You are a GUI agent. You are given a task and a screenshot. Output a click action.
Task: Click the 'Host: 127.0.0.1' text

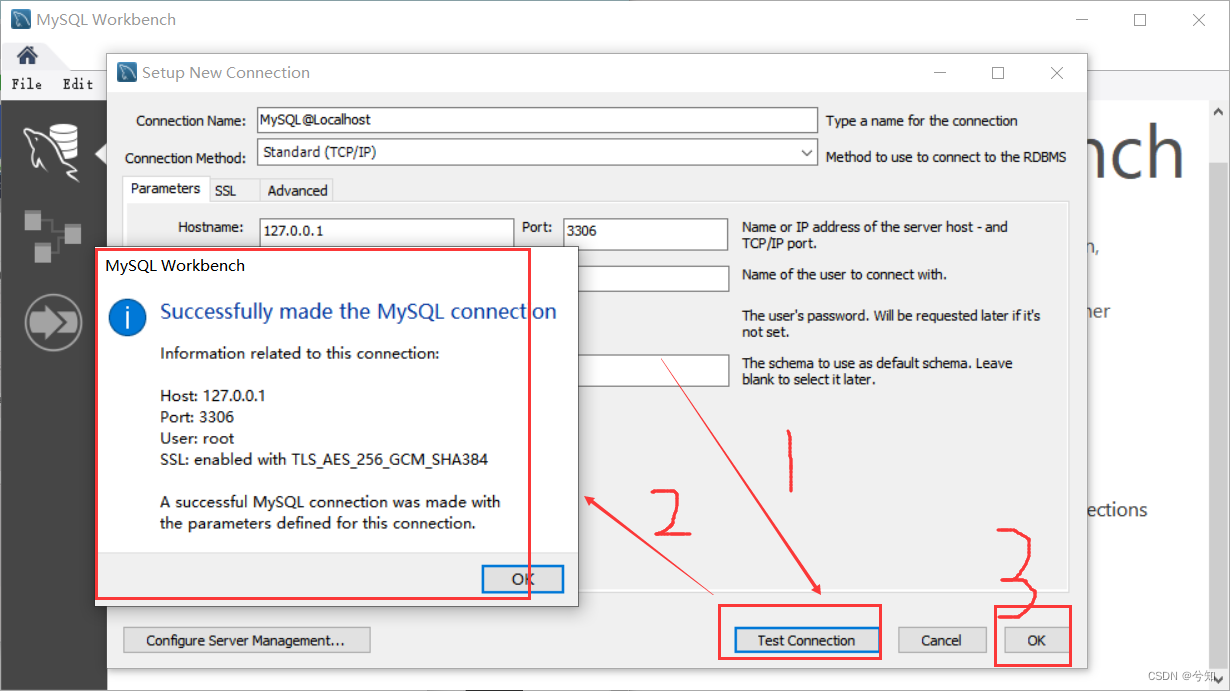coord(212,396)
